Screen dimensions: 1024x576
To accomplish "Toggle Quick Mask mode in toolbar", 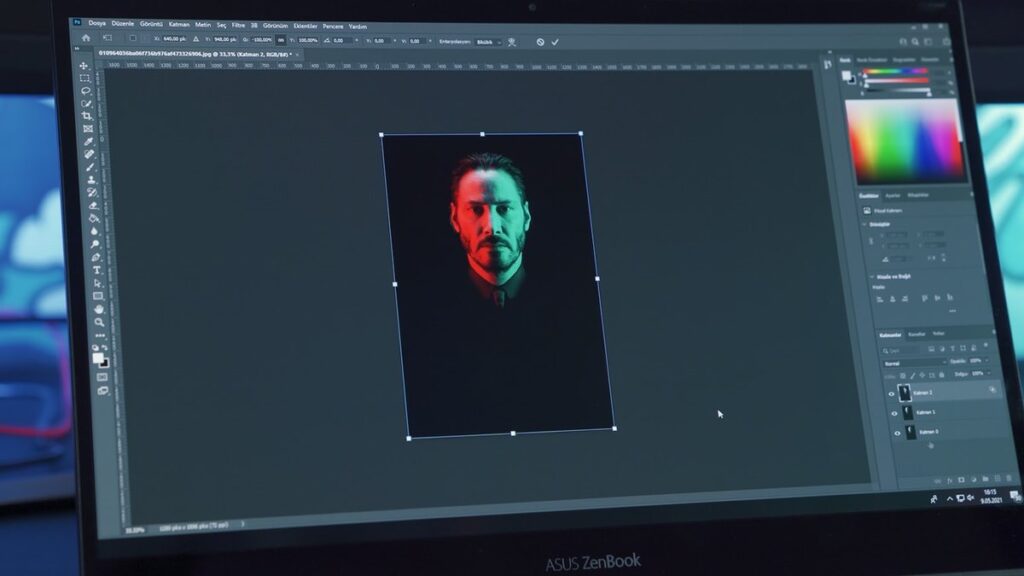I will [102, 377].
